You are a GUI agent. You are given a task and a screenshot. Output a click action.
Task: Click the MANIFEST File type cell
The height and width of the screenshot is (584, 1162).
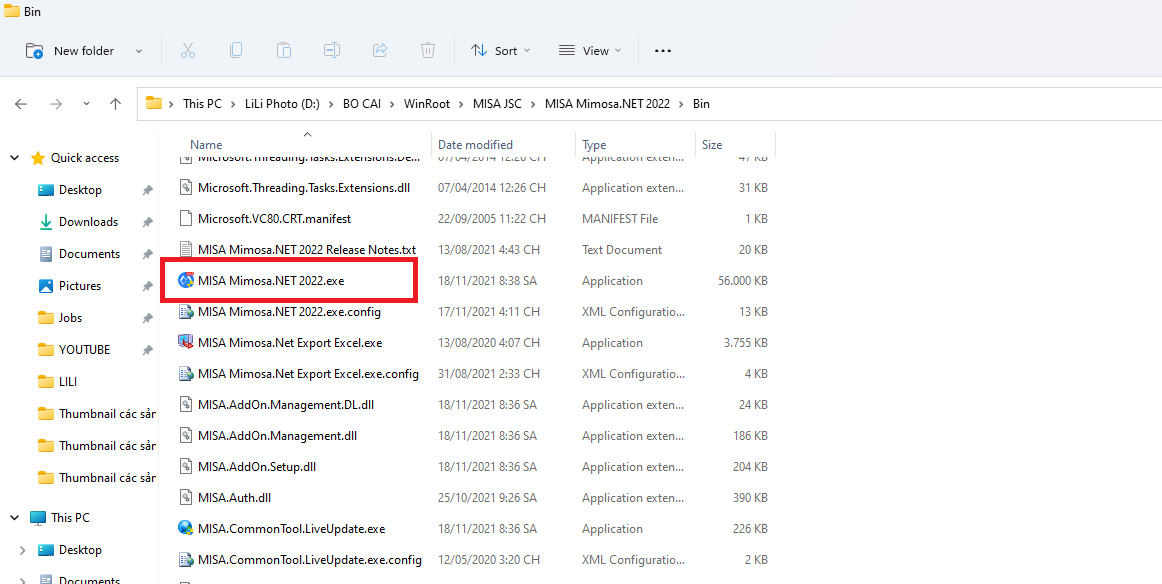pyautogui.click(x=620, y=219)
